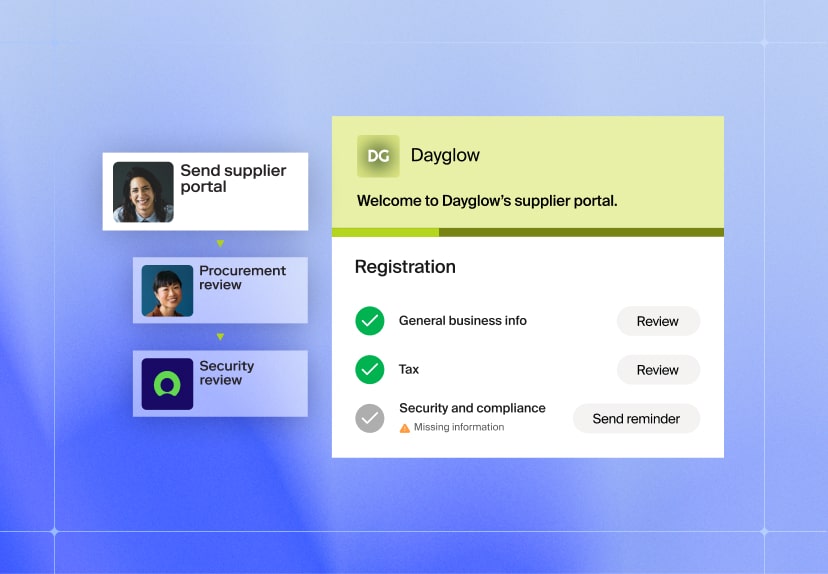Image resolution: width=828 pixels, height=574 pixels.
Task: Select the Procurement review step card
Action: [x=220, y=290]
